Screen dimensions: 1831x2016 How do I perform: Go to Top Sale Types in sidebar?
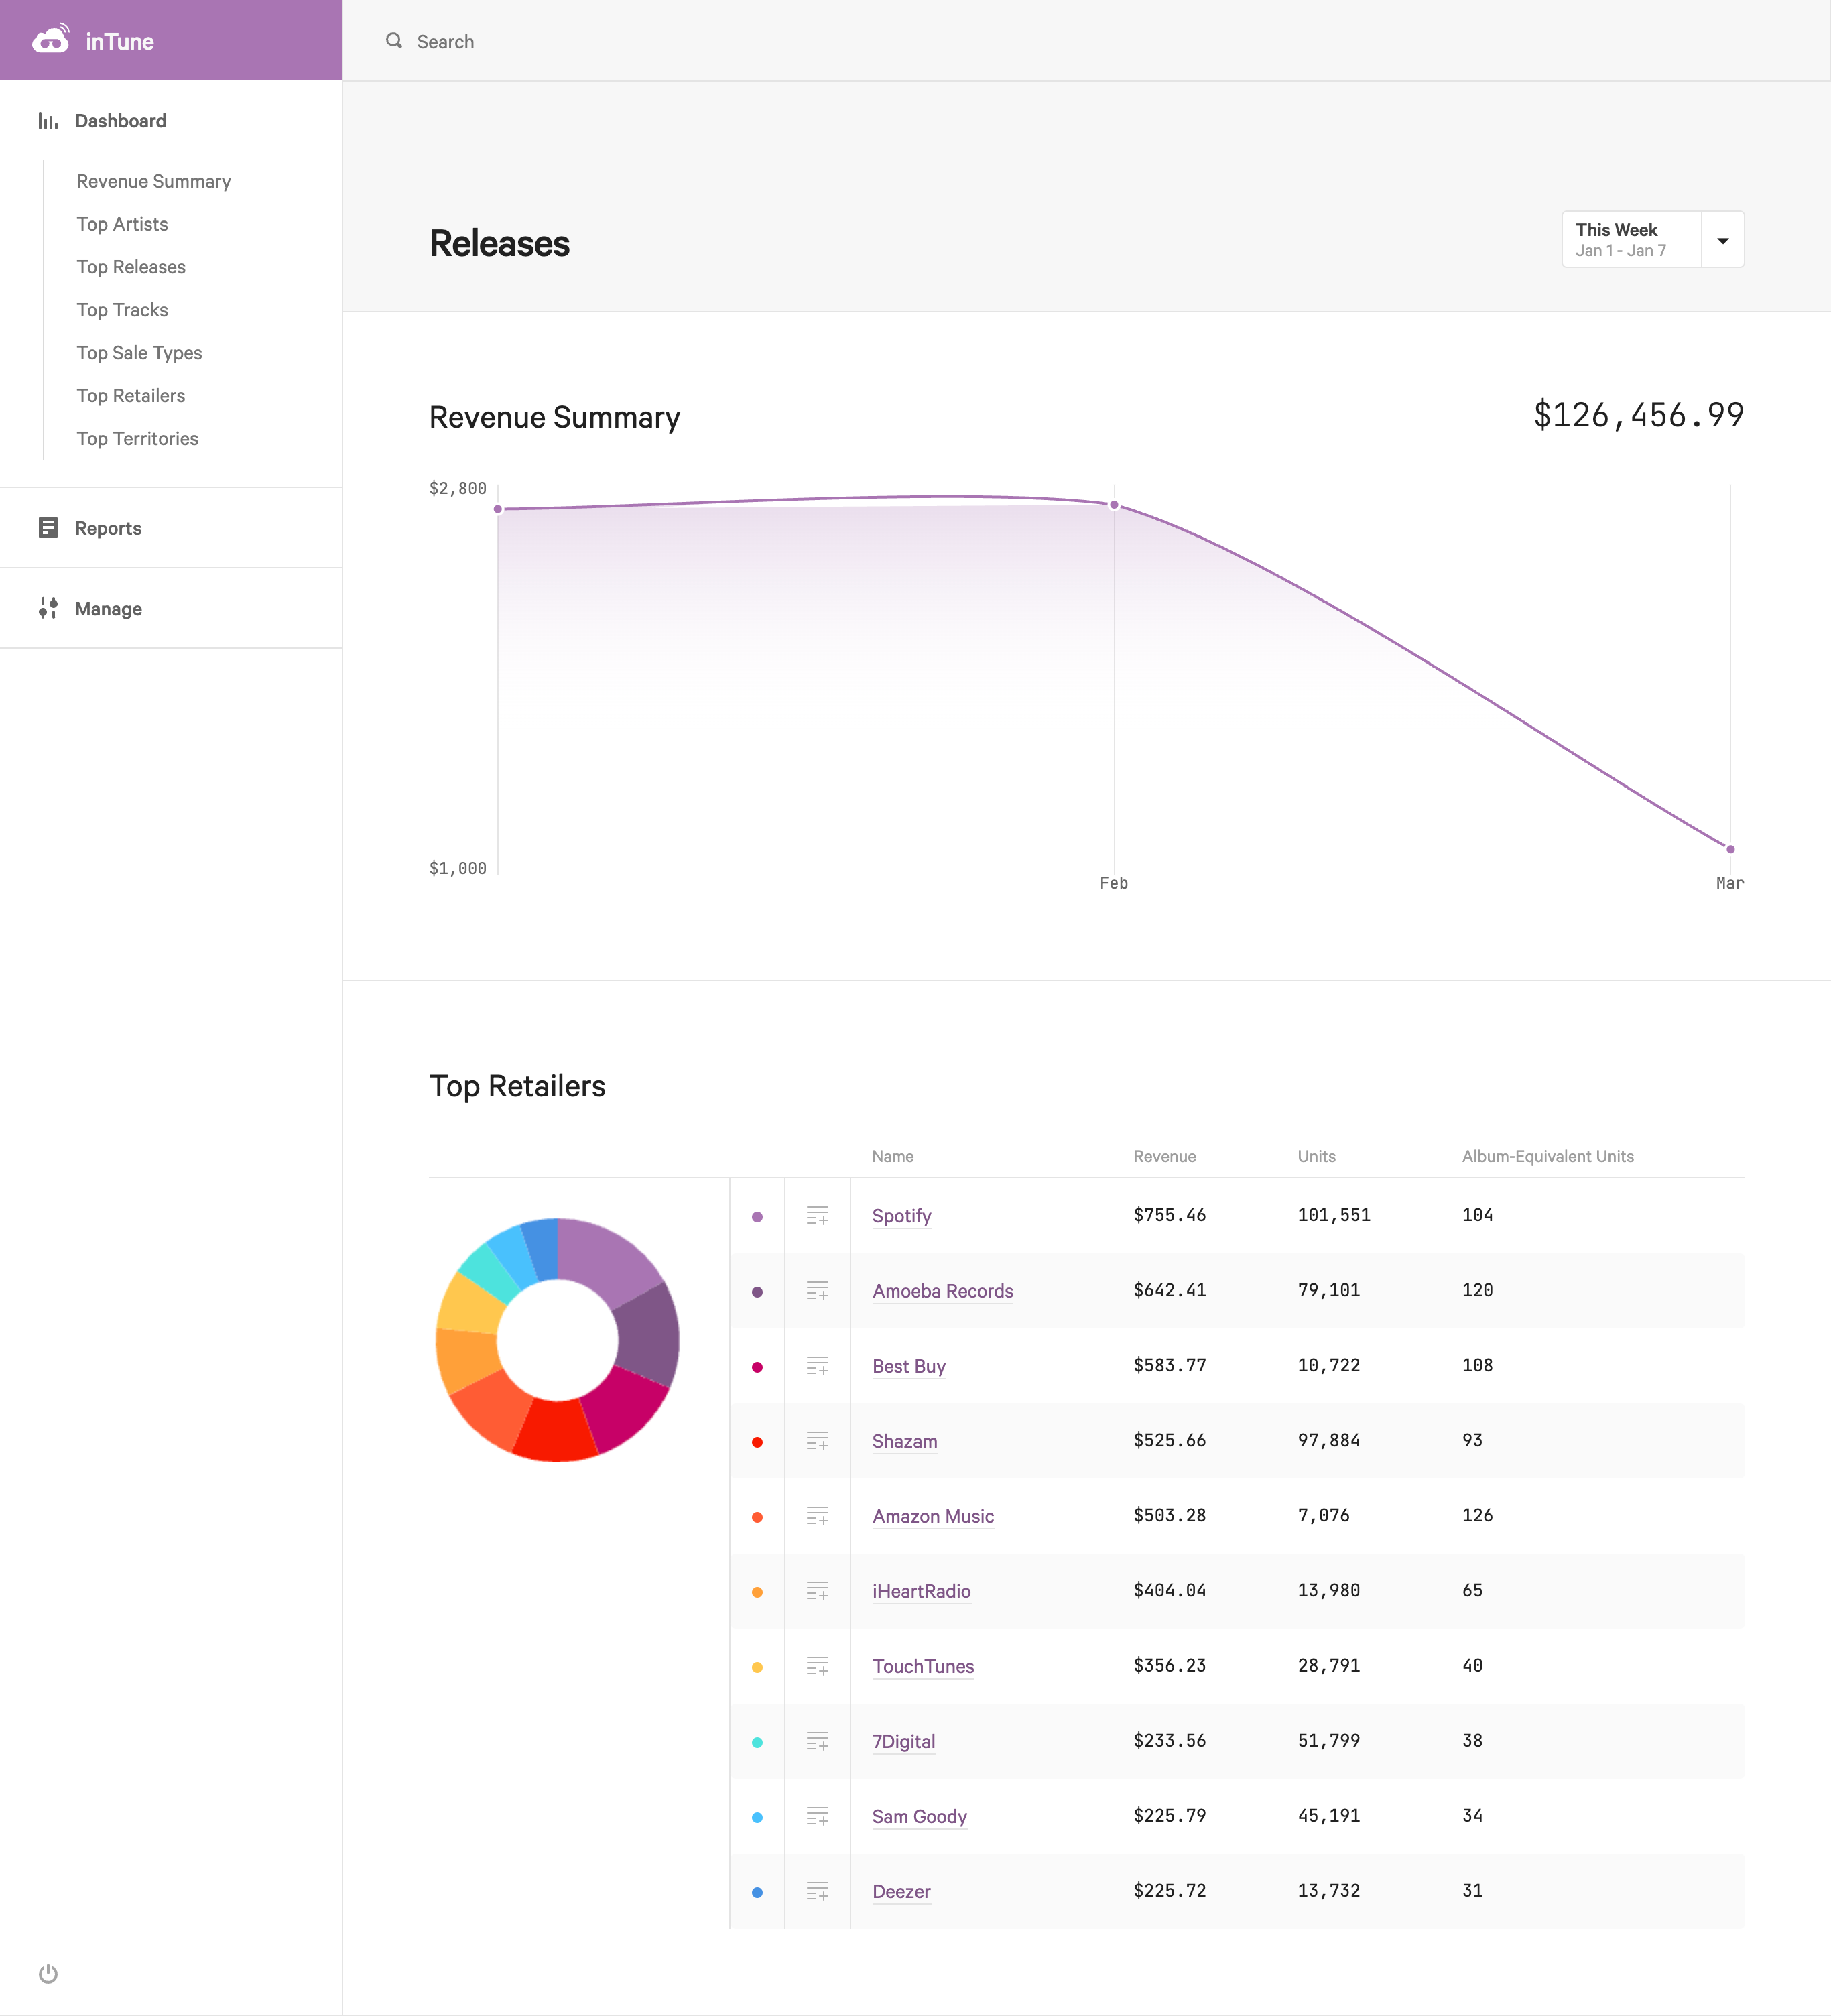pyautogui.click(x=139, y=353)
